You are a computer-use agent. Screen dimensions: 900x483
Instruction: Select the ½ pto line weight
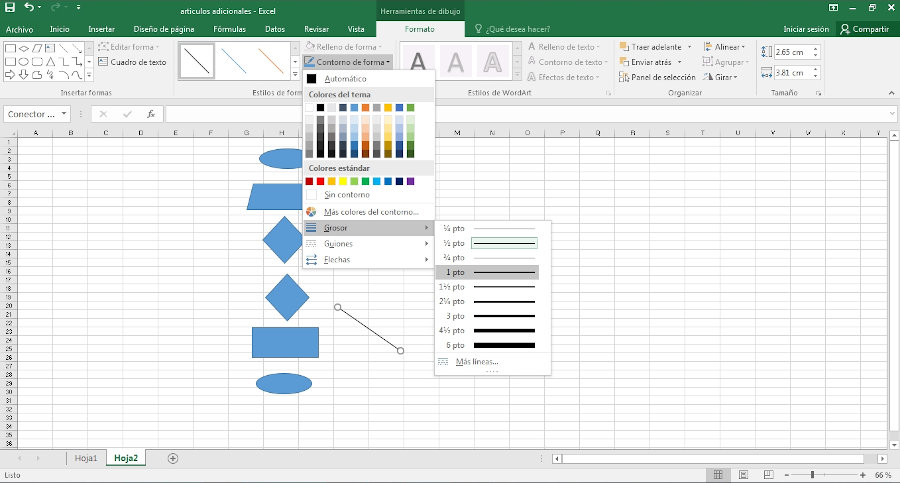pos(488,244)
